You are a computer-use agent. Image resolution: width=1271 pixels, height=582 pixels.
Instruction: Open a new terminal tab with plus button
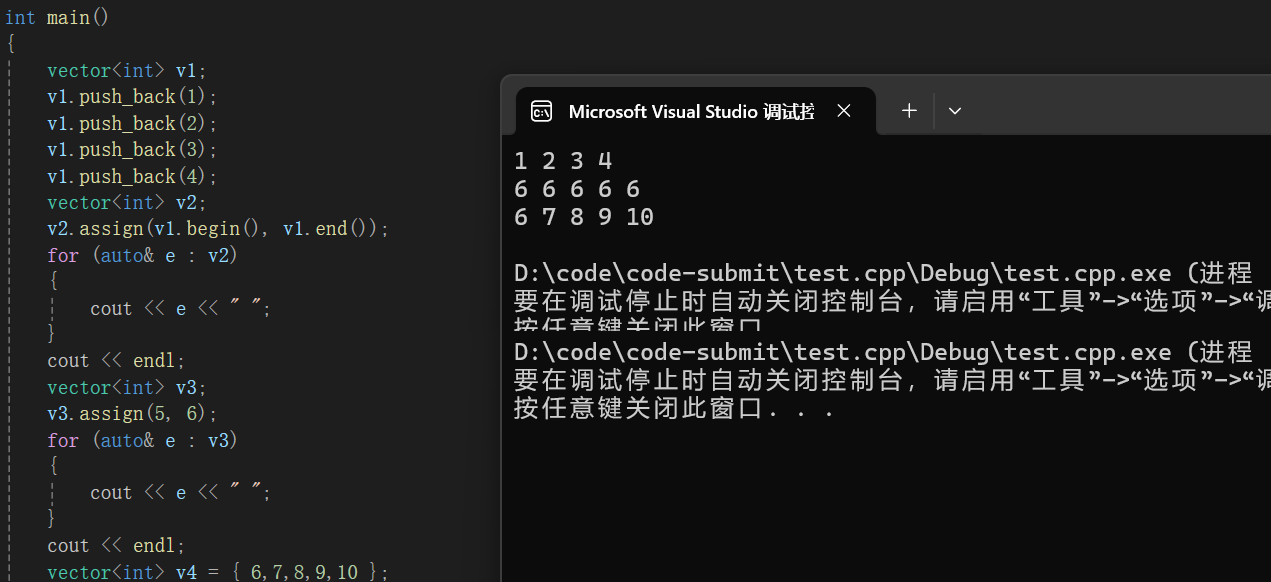click(x=909, y=111)
